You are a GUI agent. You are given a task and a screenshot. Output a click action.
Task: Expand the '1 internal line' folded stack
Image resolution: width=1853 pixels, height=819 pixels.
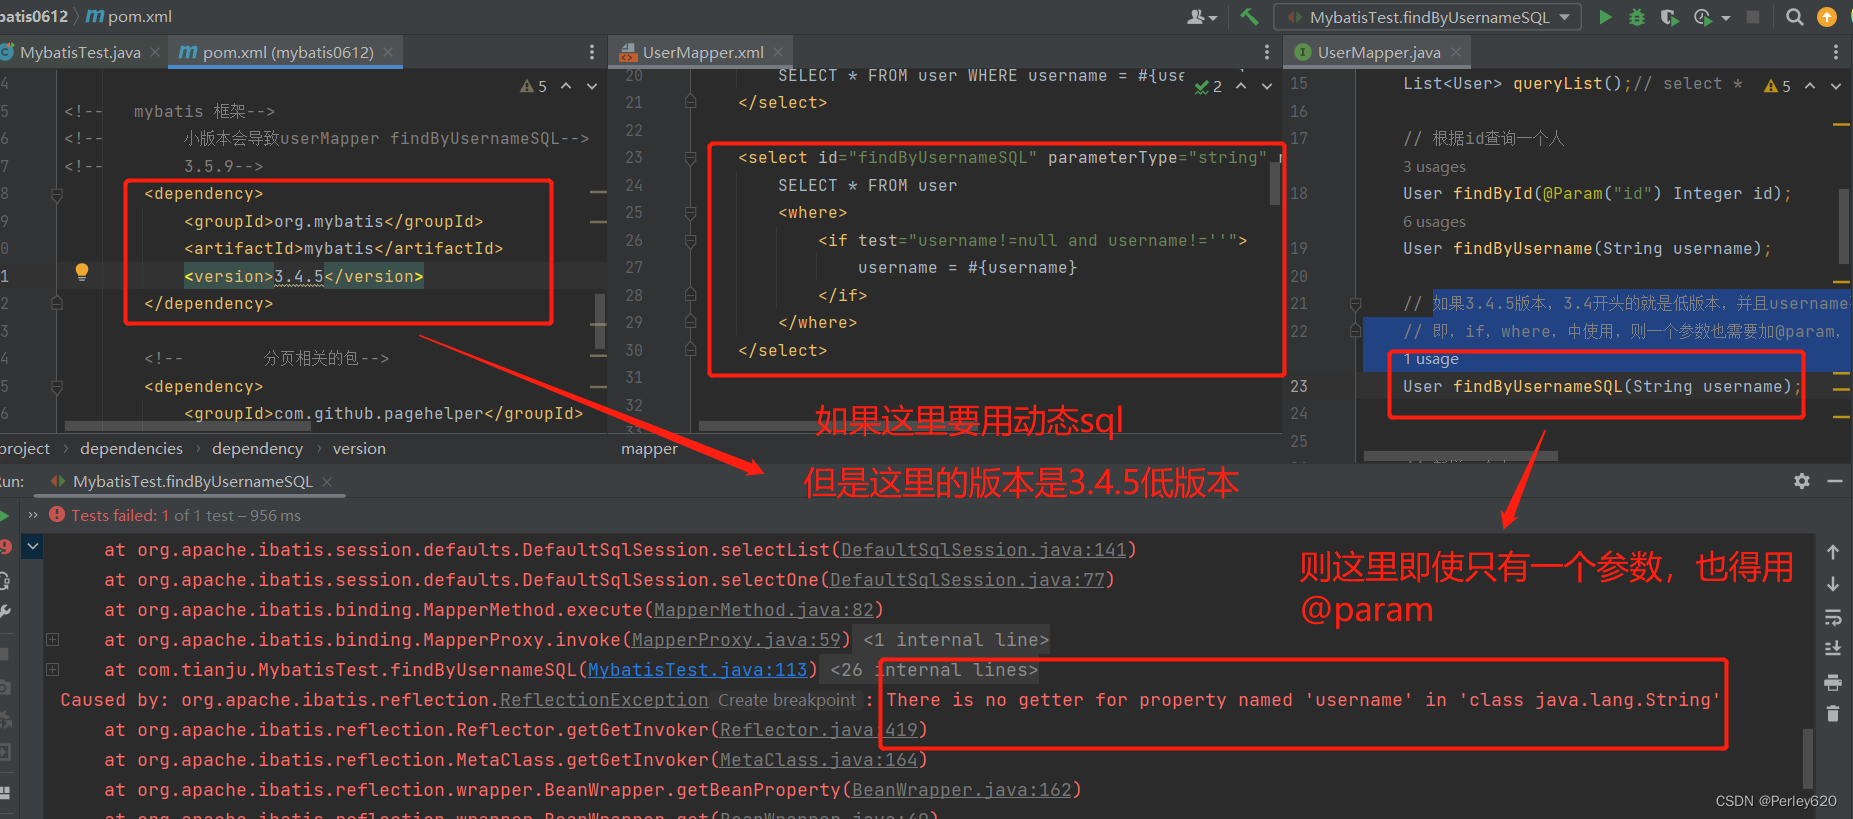click(x=53, y=639)
